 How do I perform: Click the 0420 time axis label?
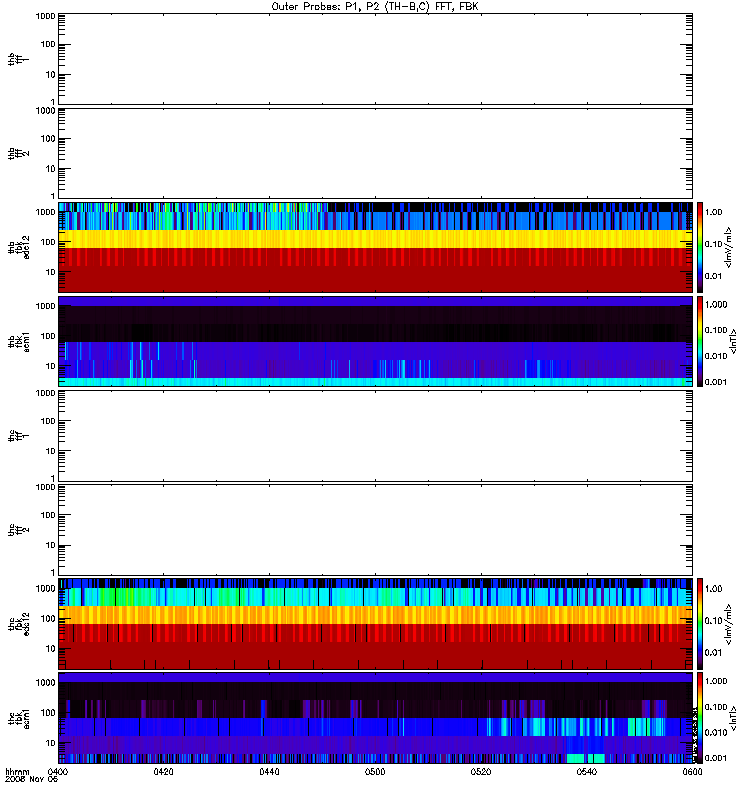[163, 772]
